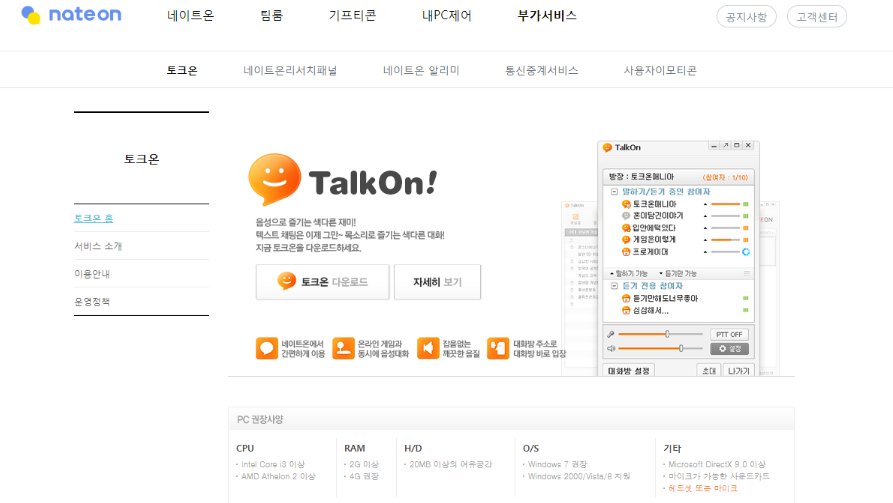Click the 헤드셋 또는 마이크 requirement text

pos(703,488)
